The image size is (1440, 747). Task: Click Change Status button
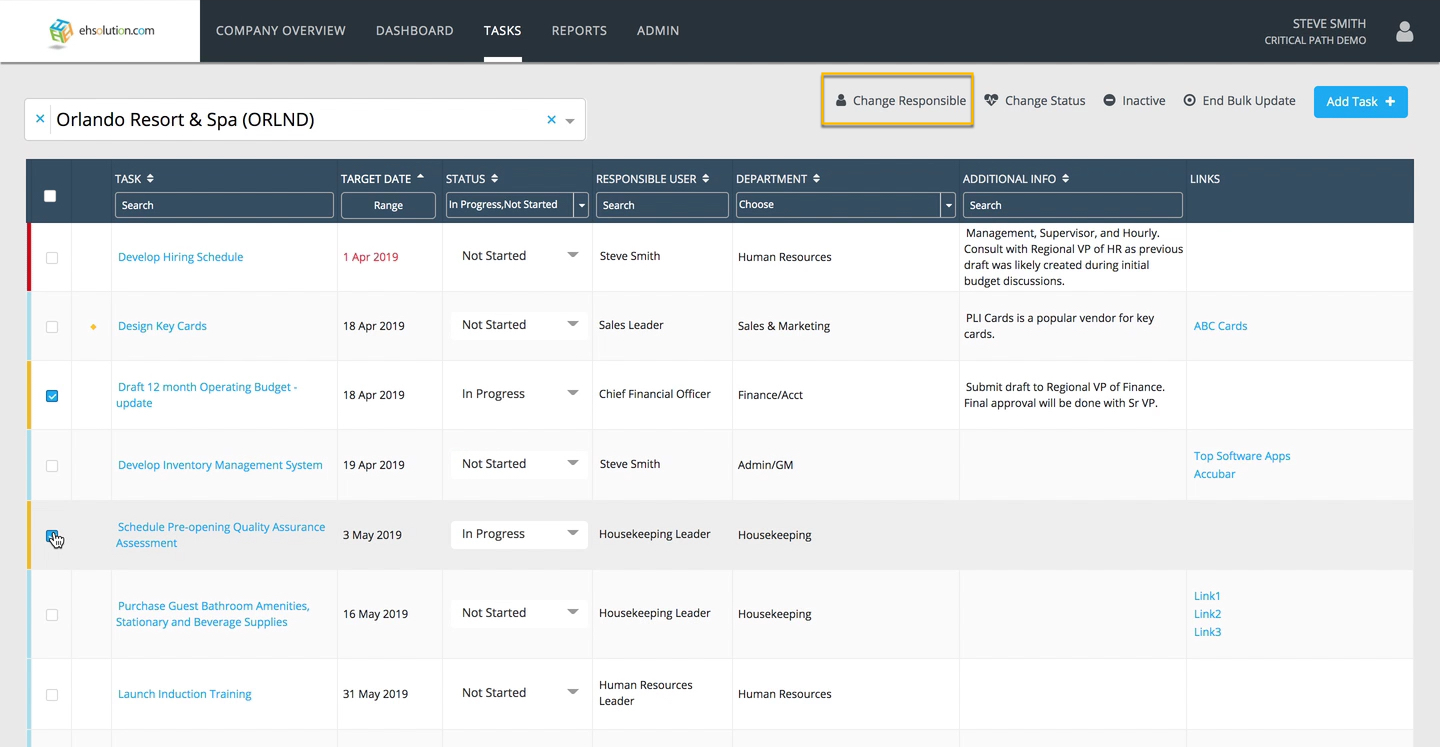coord(1035,100)
